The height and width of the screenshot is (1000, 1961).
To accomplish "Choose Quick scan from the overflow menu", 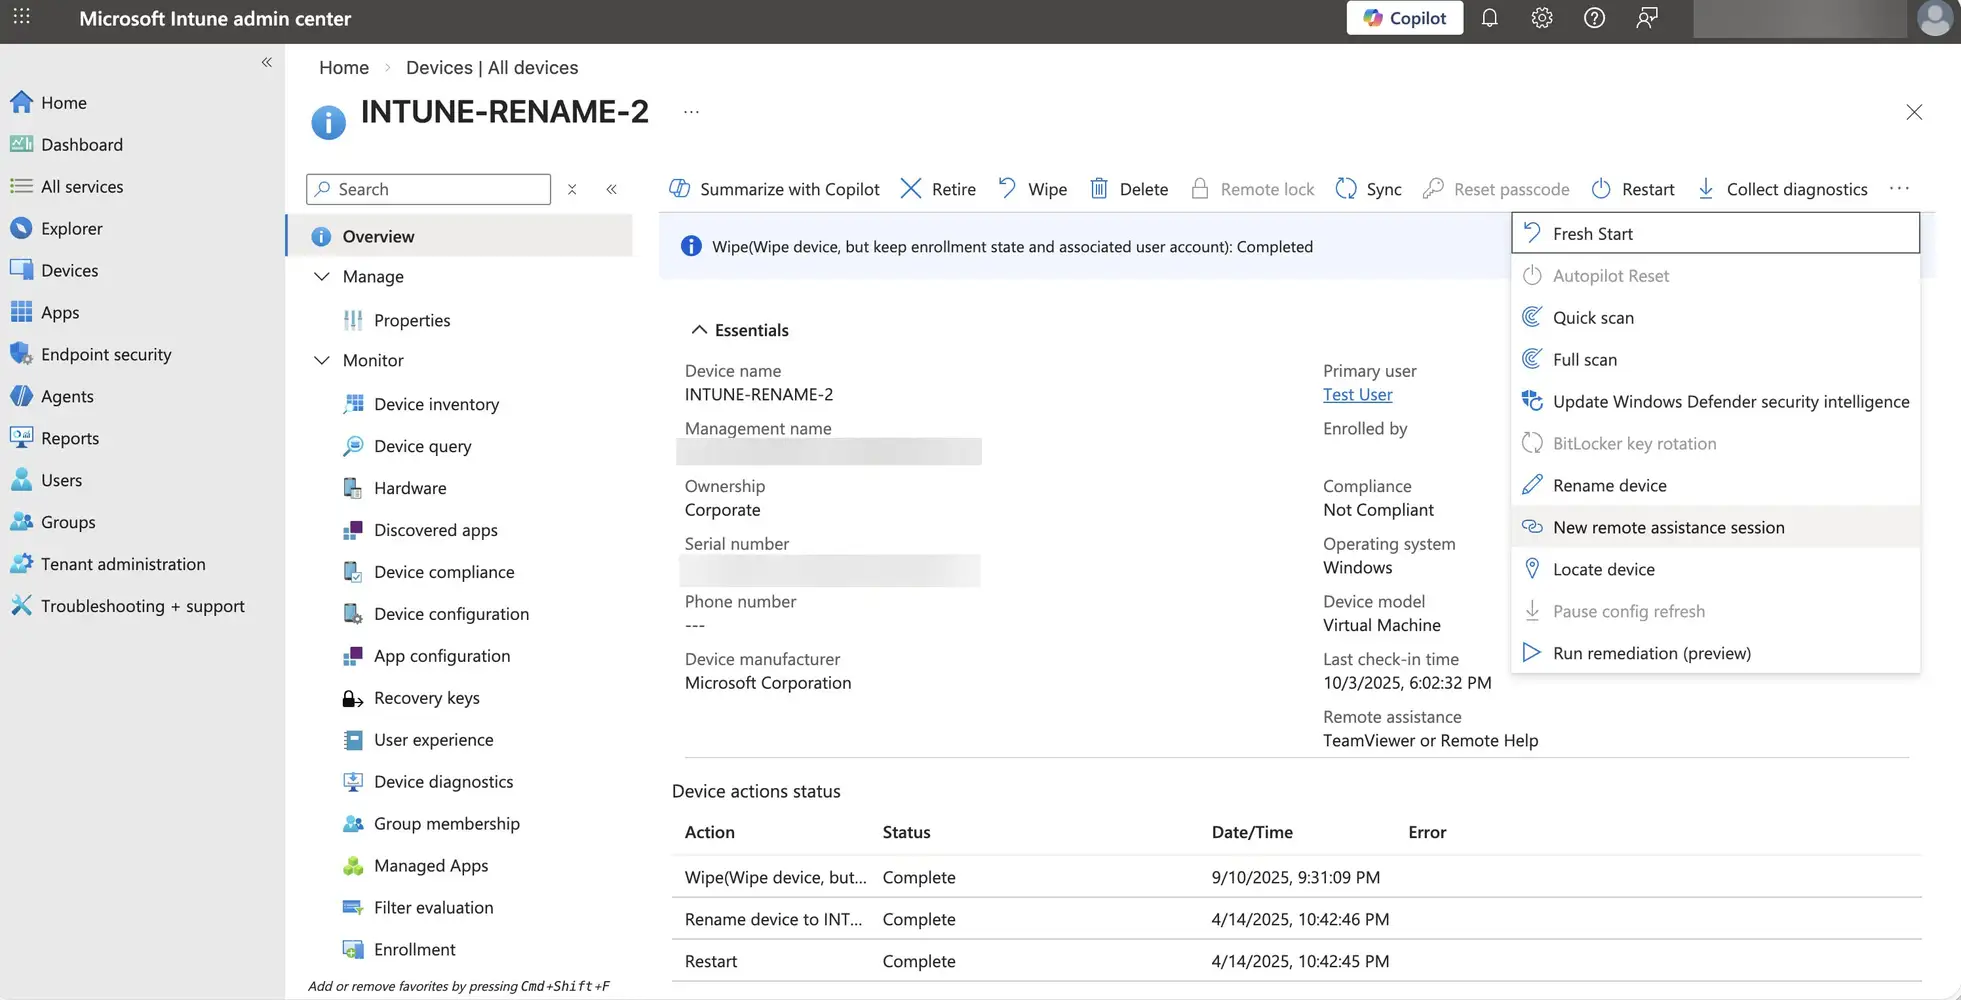I will [x=1715, y=317].
